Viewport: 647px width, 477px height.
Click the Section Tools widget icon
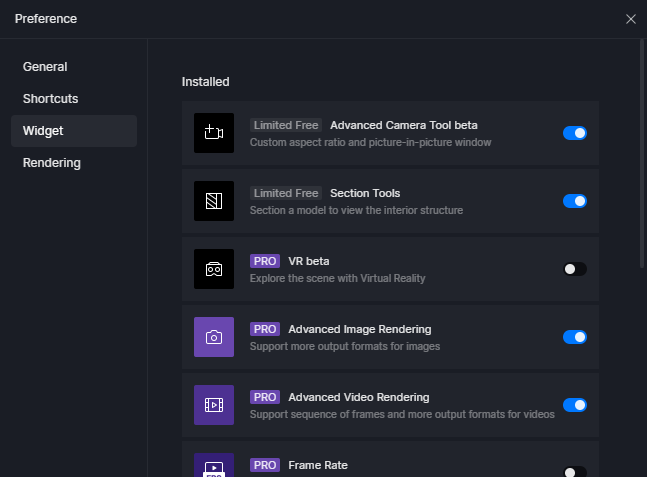click(214, 201)
